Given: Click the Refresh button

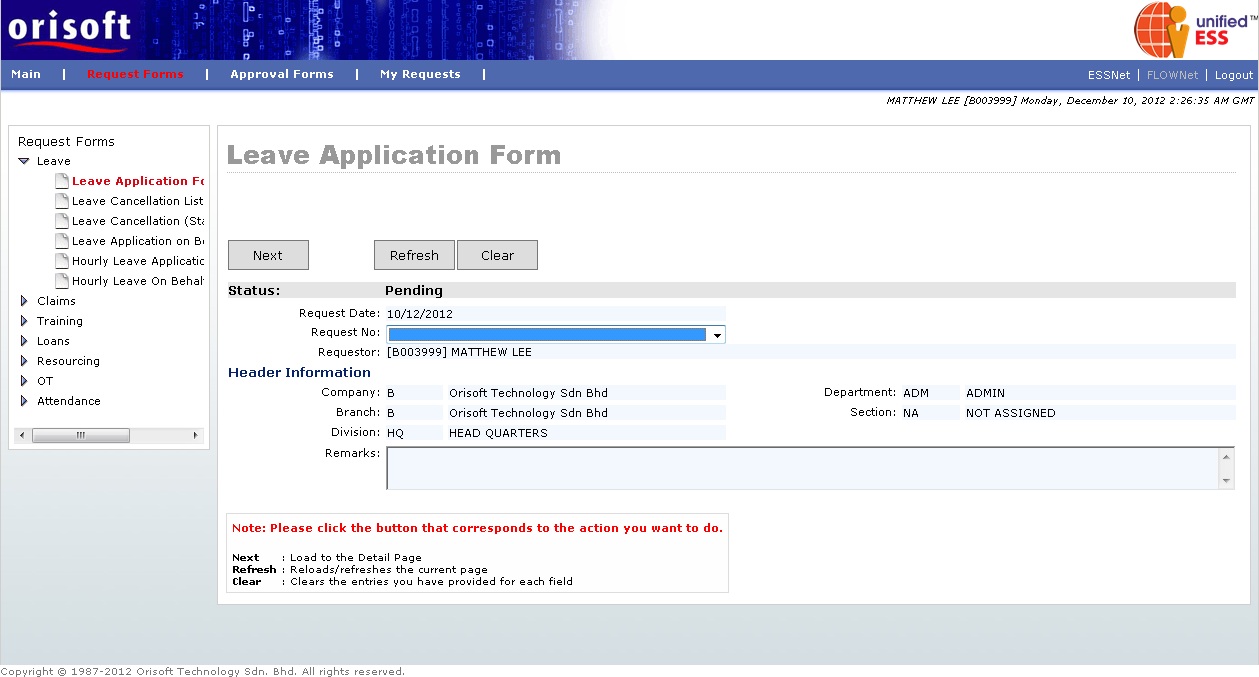Looking at the screenshot, I should (x=414, y=255).
